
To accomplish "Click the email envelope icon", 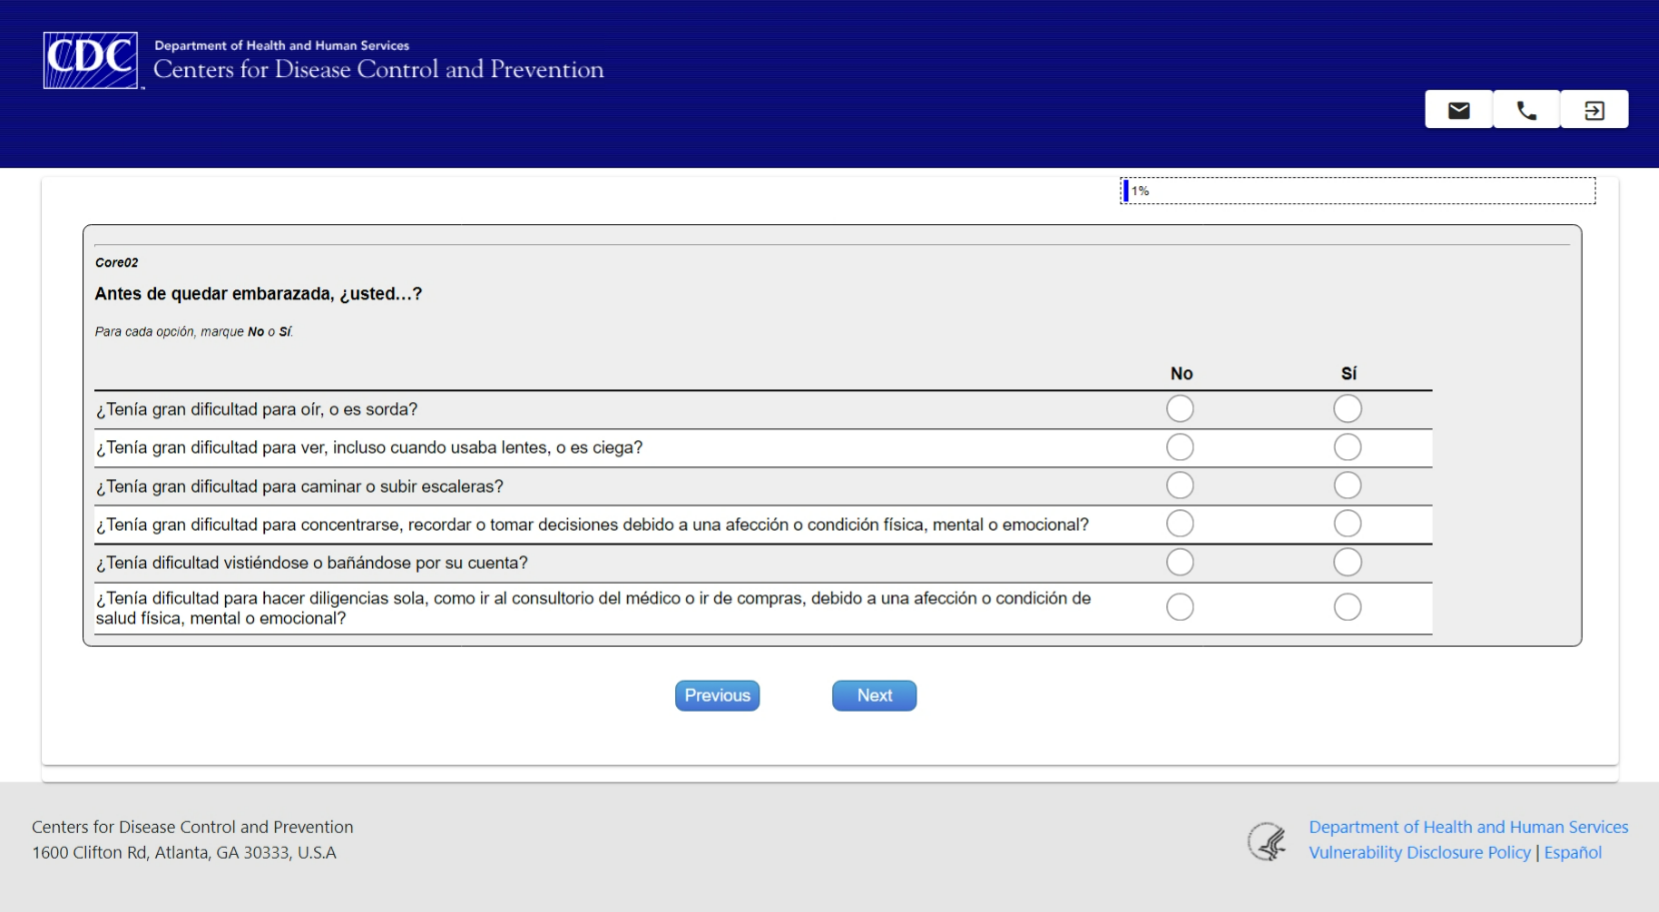I will point(1458,110).
